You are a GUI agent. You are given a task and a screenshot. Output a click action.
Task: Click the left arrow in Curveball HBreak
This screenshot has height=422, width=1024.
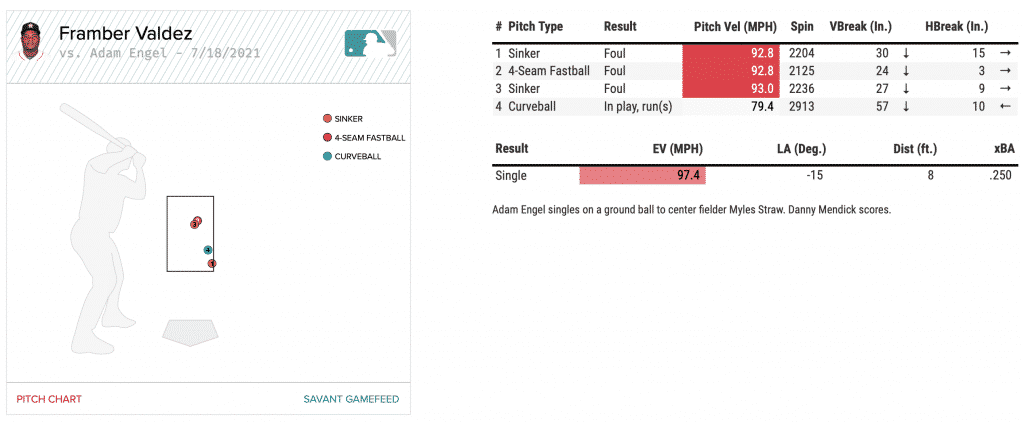coord(1005,106)
